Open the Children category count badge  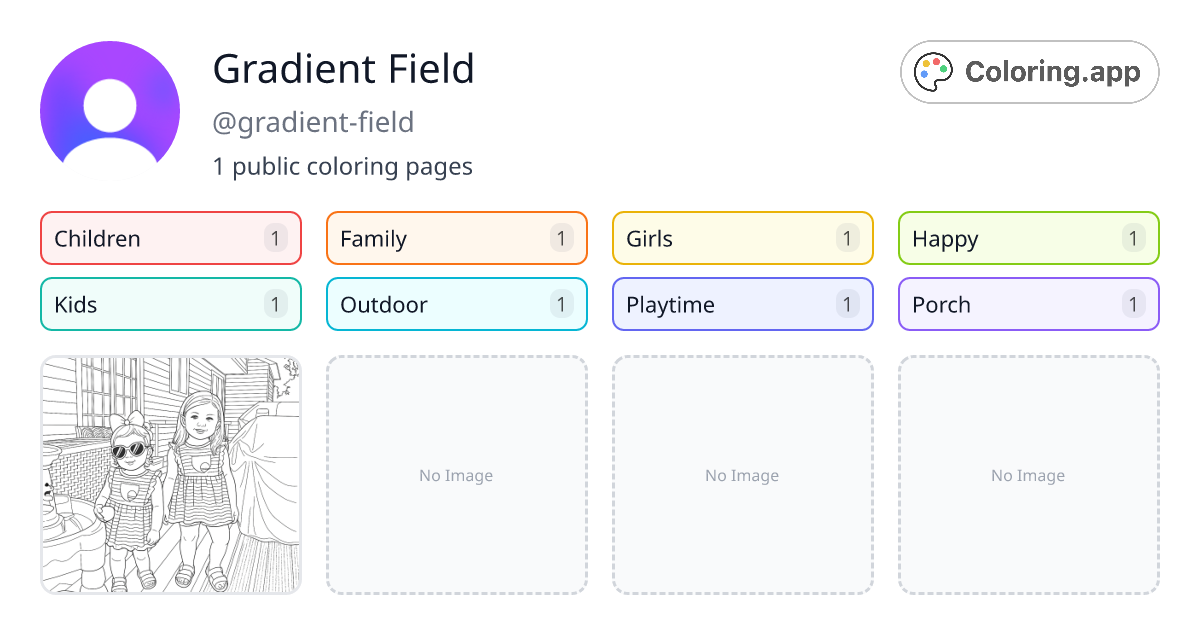click(x=275, y=238)
